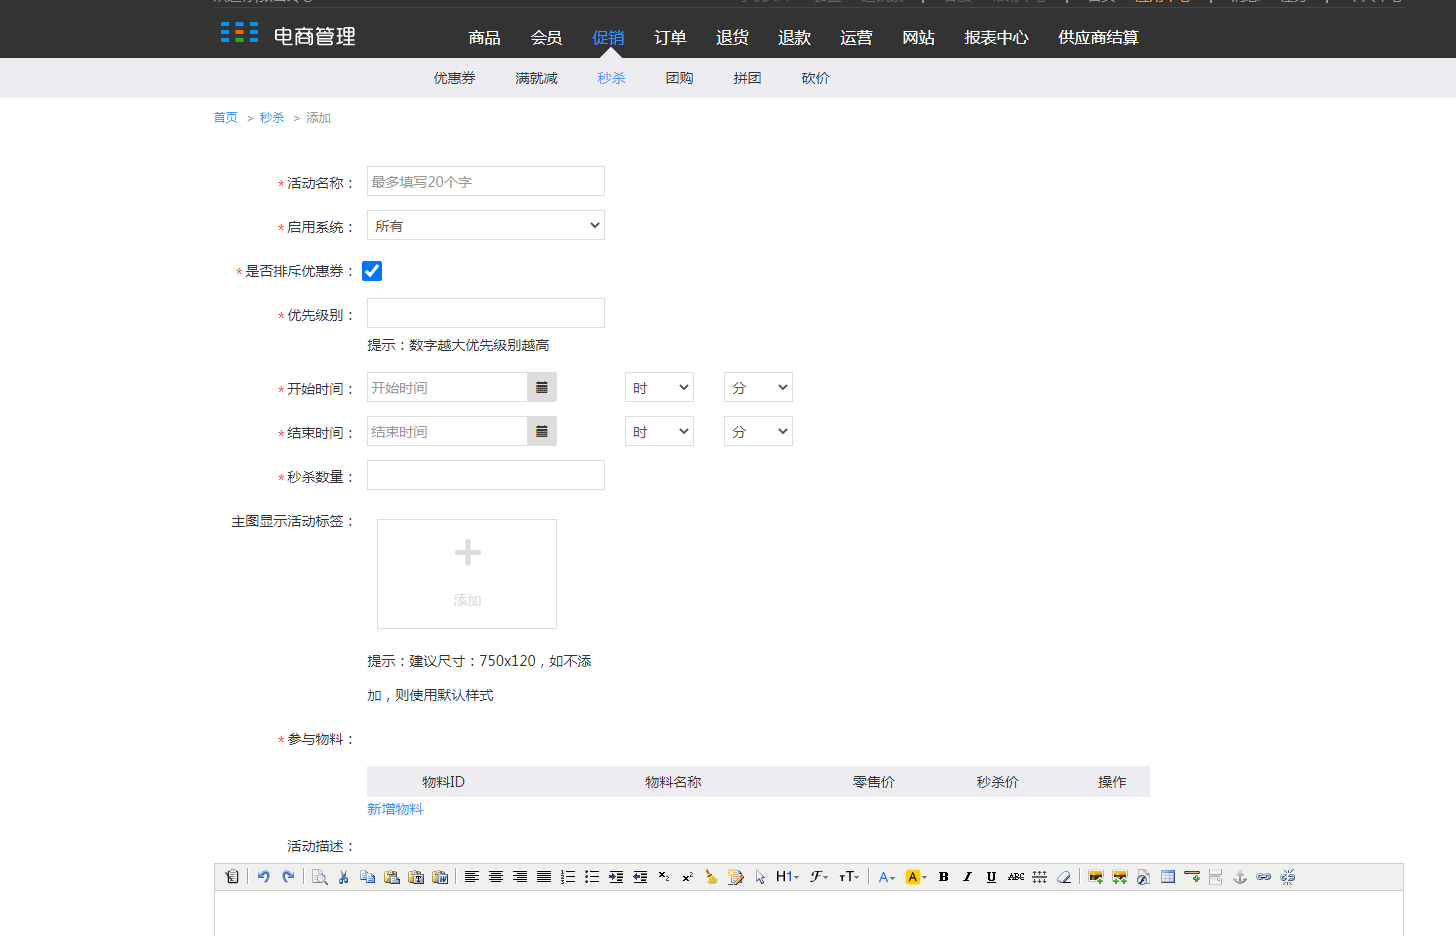
Task: Open font size dropdown in editor
Action: click(849, 877)
